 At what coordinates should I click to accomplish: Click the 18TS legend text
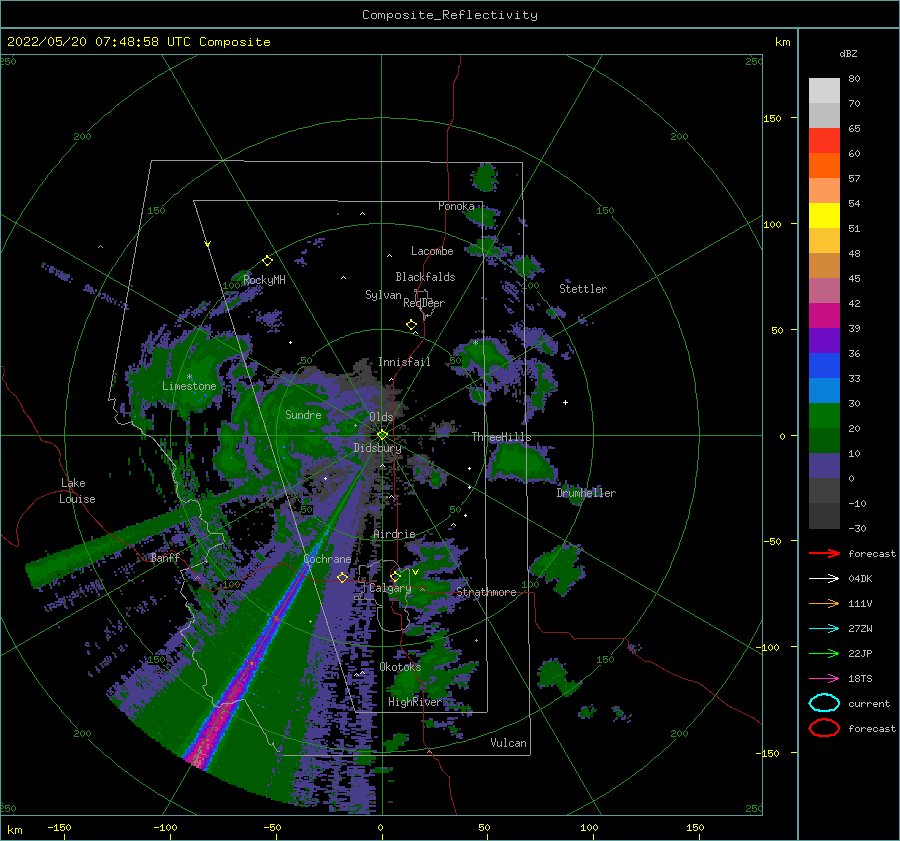tap(860, 679)
